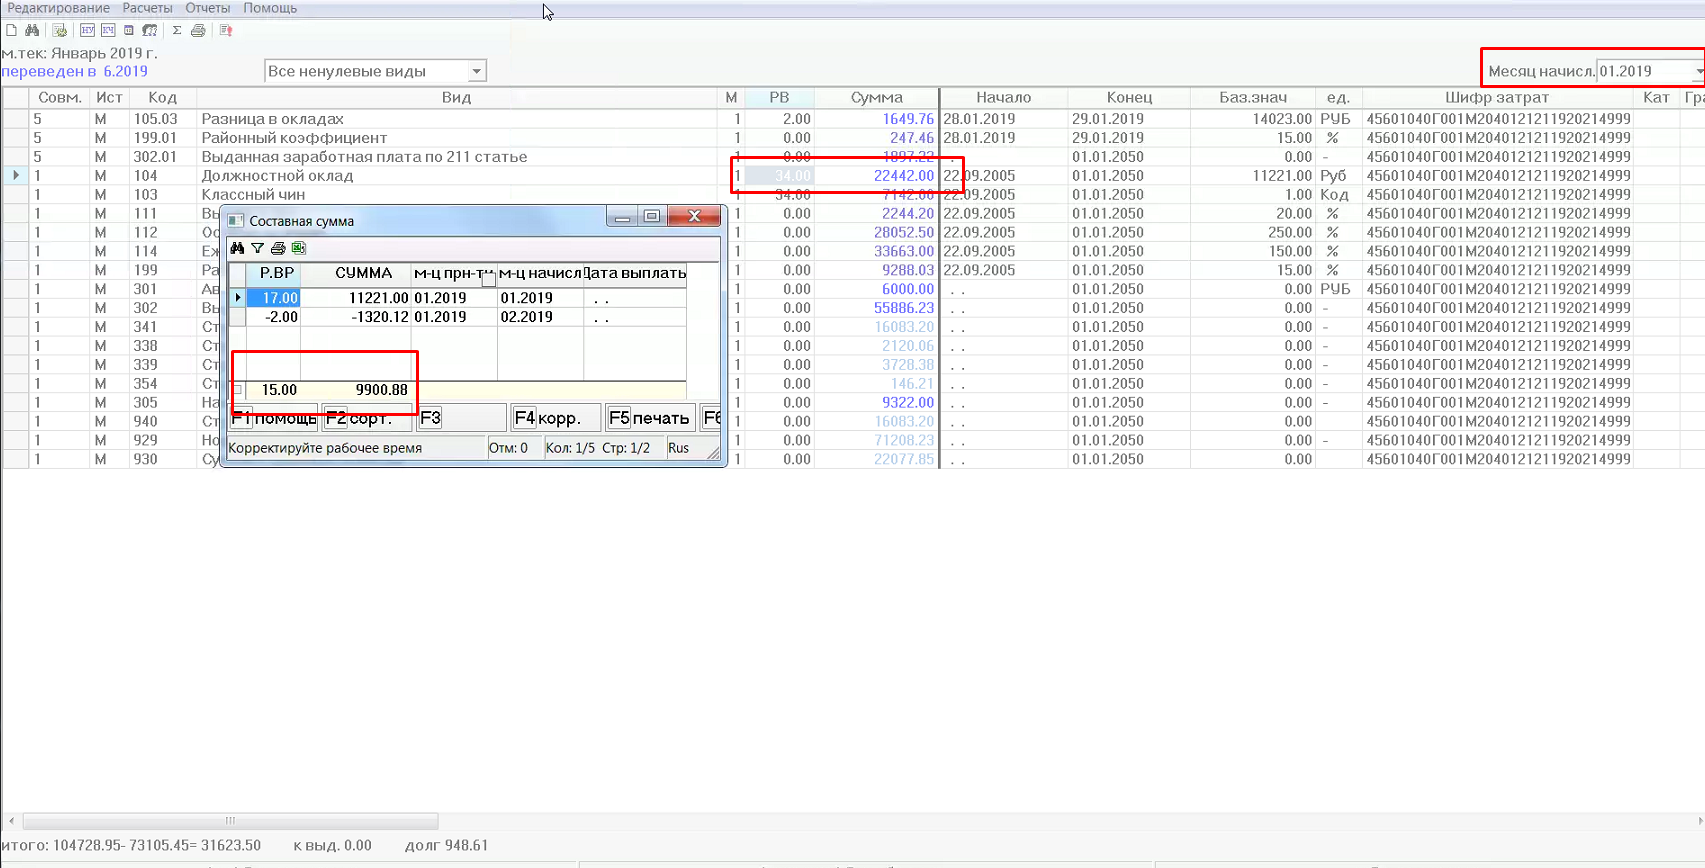Click the F5 печать button
The image size is (1705, 868).
pyautogui.click(x=650, y=418)
